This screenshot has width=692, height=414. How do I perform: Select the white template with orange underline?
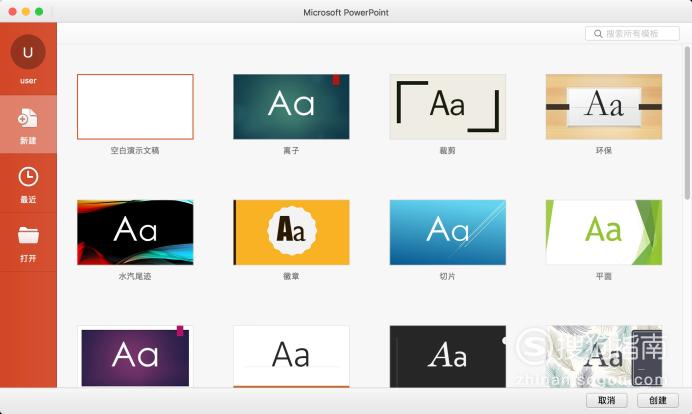pyautogui.click(x=291, y=357)
